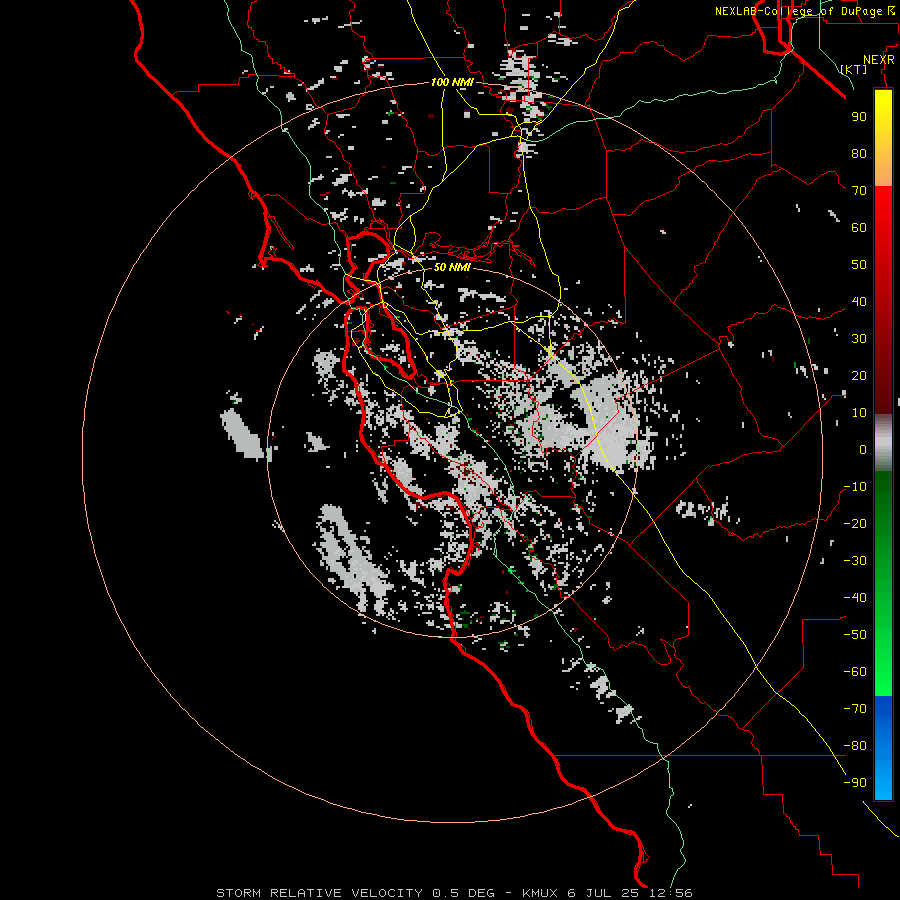This screenshot has height=900, width=900.
Task: Click the 20 value on velocity scale
Action: click(859, 376)
